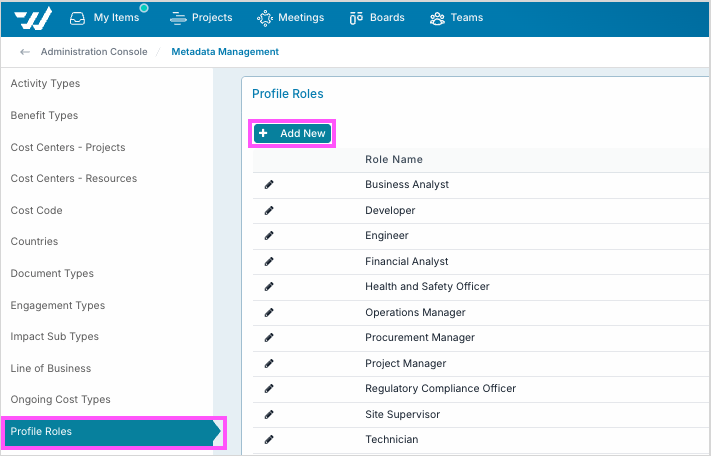Edit the Business Analyst role pencil icon
Viewport: 711px width, 456px height.
click(x=269, y=185)
